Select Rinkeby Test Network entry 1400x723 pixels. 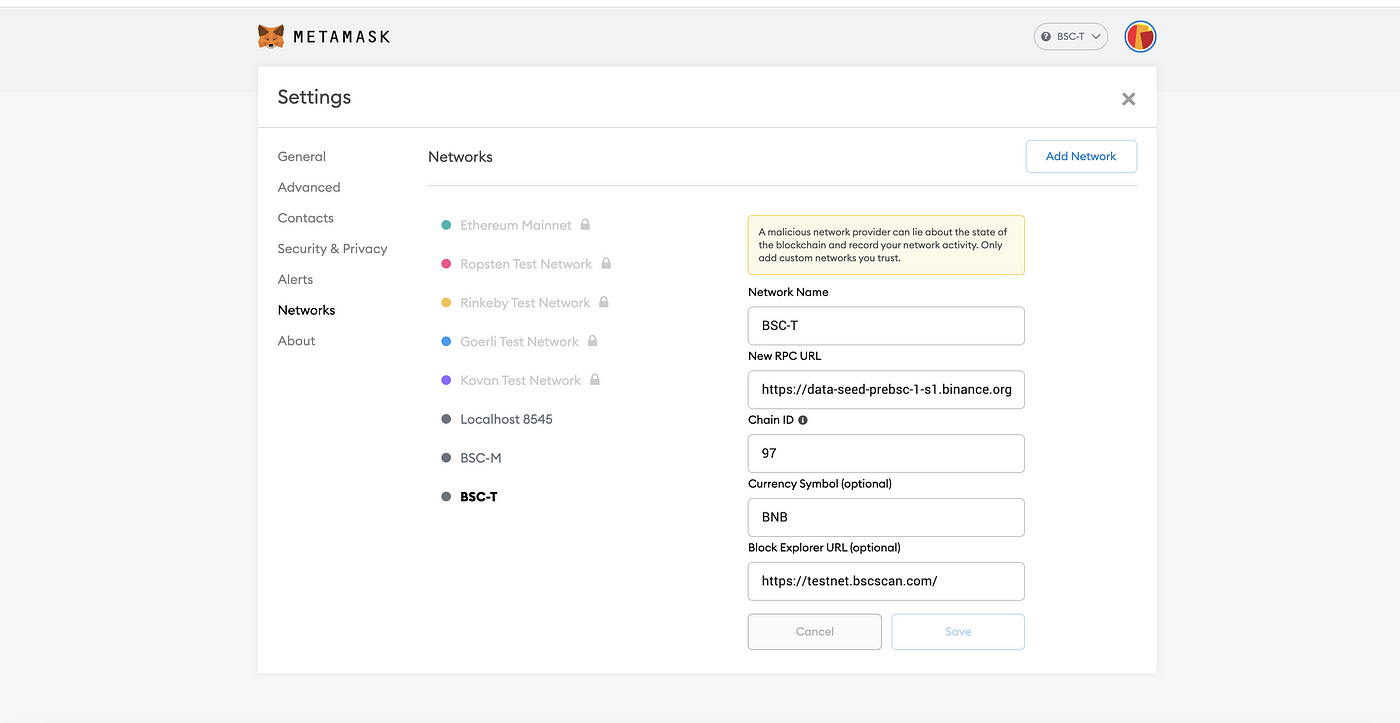tap(525, 303)
